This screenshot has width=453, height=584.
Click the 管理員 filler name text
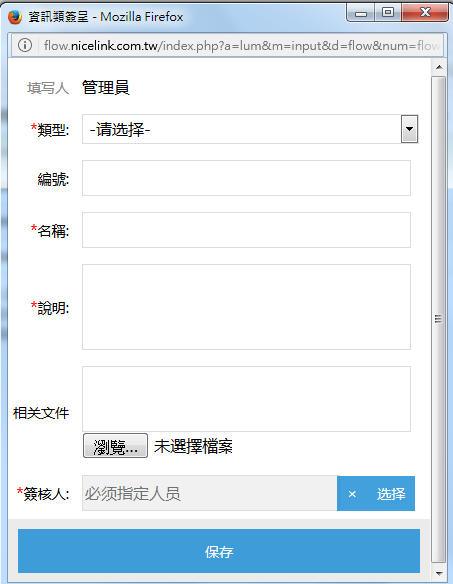106,88
